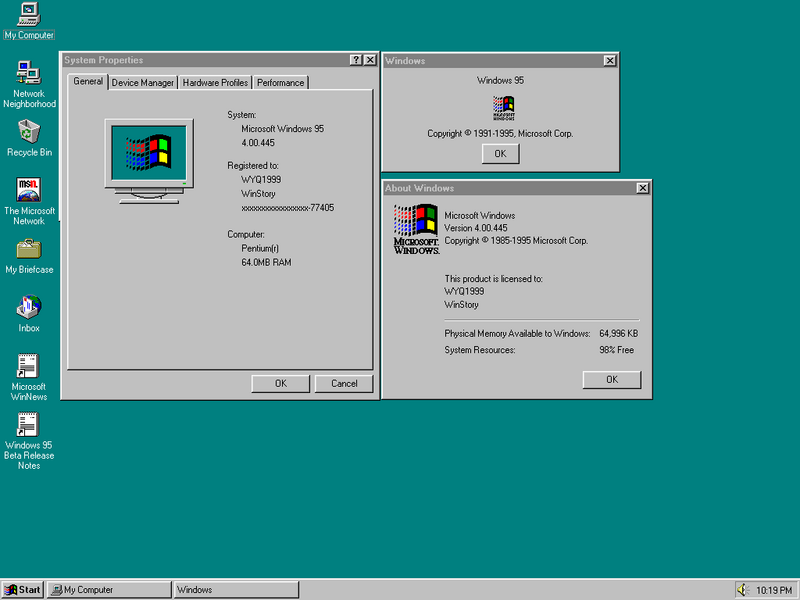Click OK in the Windows 95 dialog
800x600 pixels.
500,153
